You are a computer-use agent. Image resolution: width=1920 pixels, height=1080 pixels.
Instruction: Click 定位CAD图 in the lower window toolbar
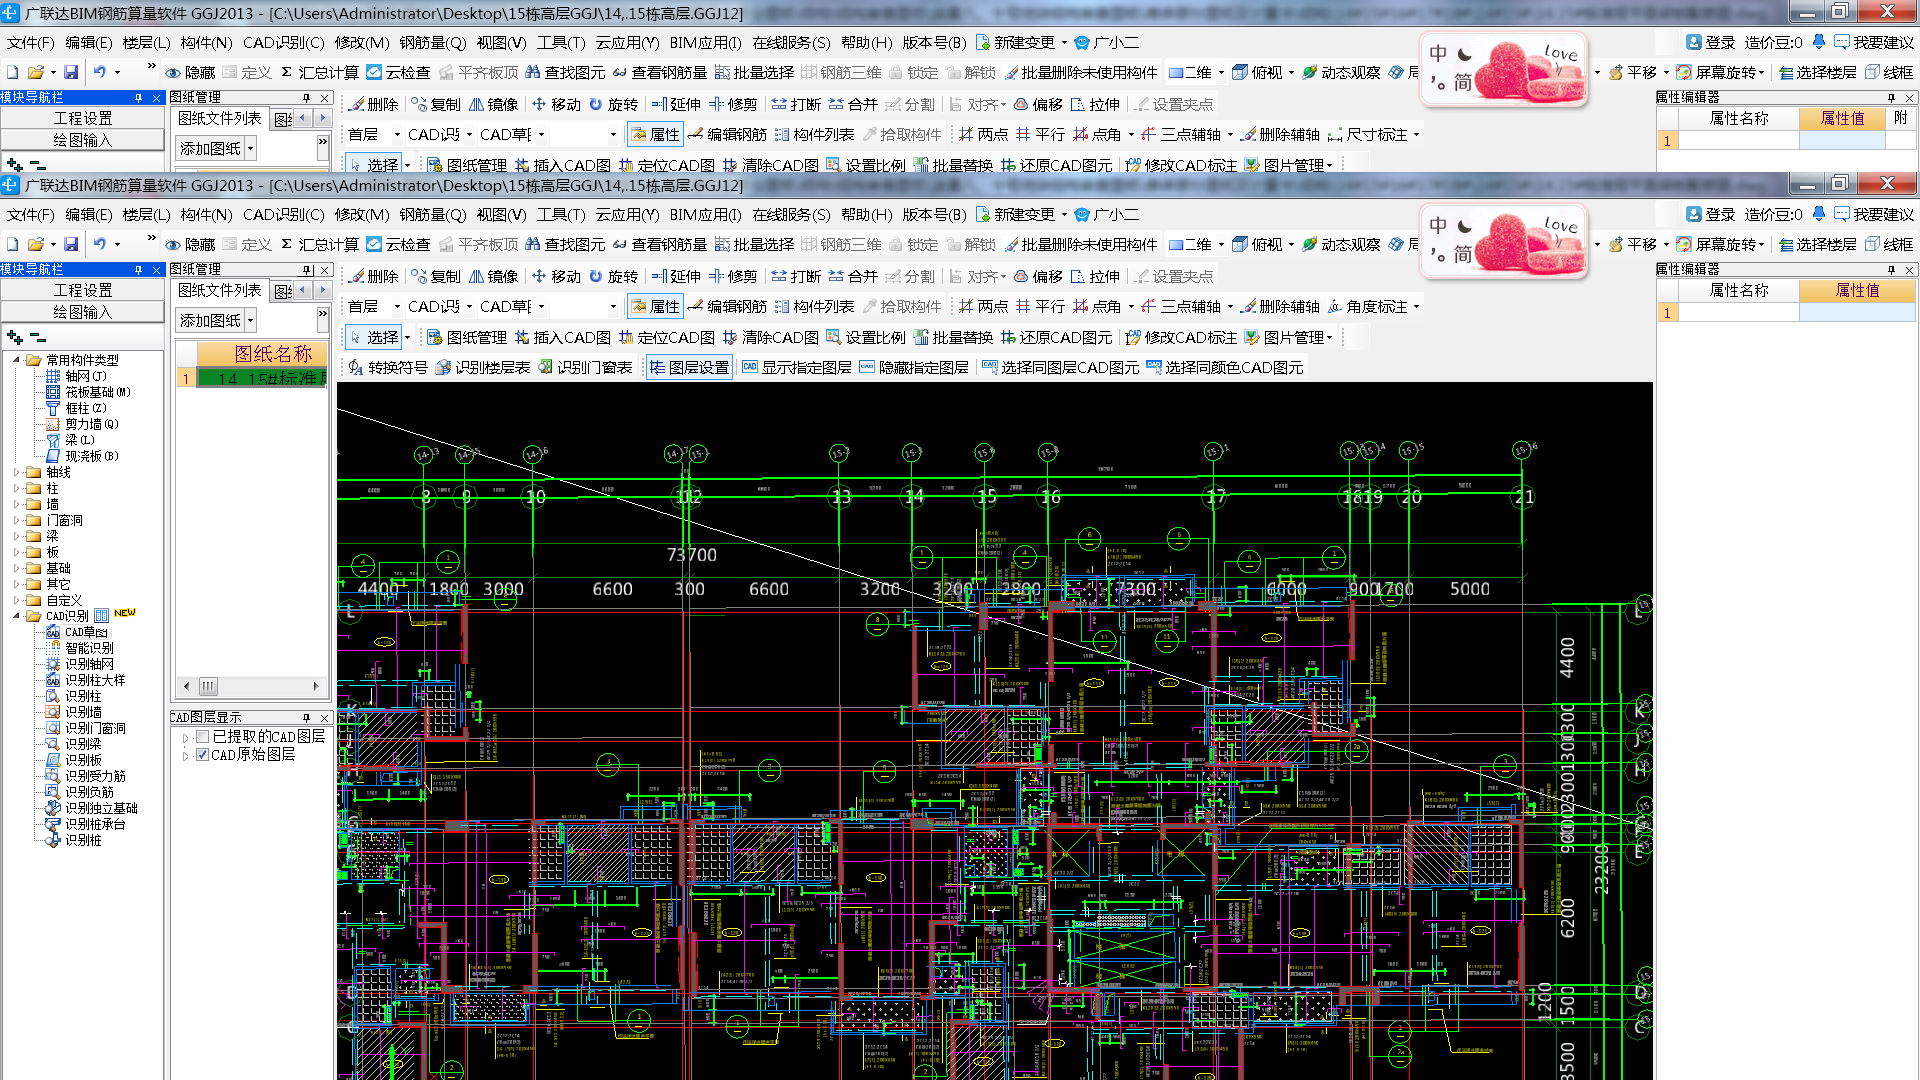667,337
